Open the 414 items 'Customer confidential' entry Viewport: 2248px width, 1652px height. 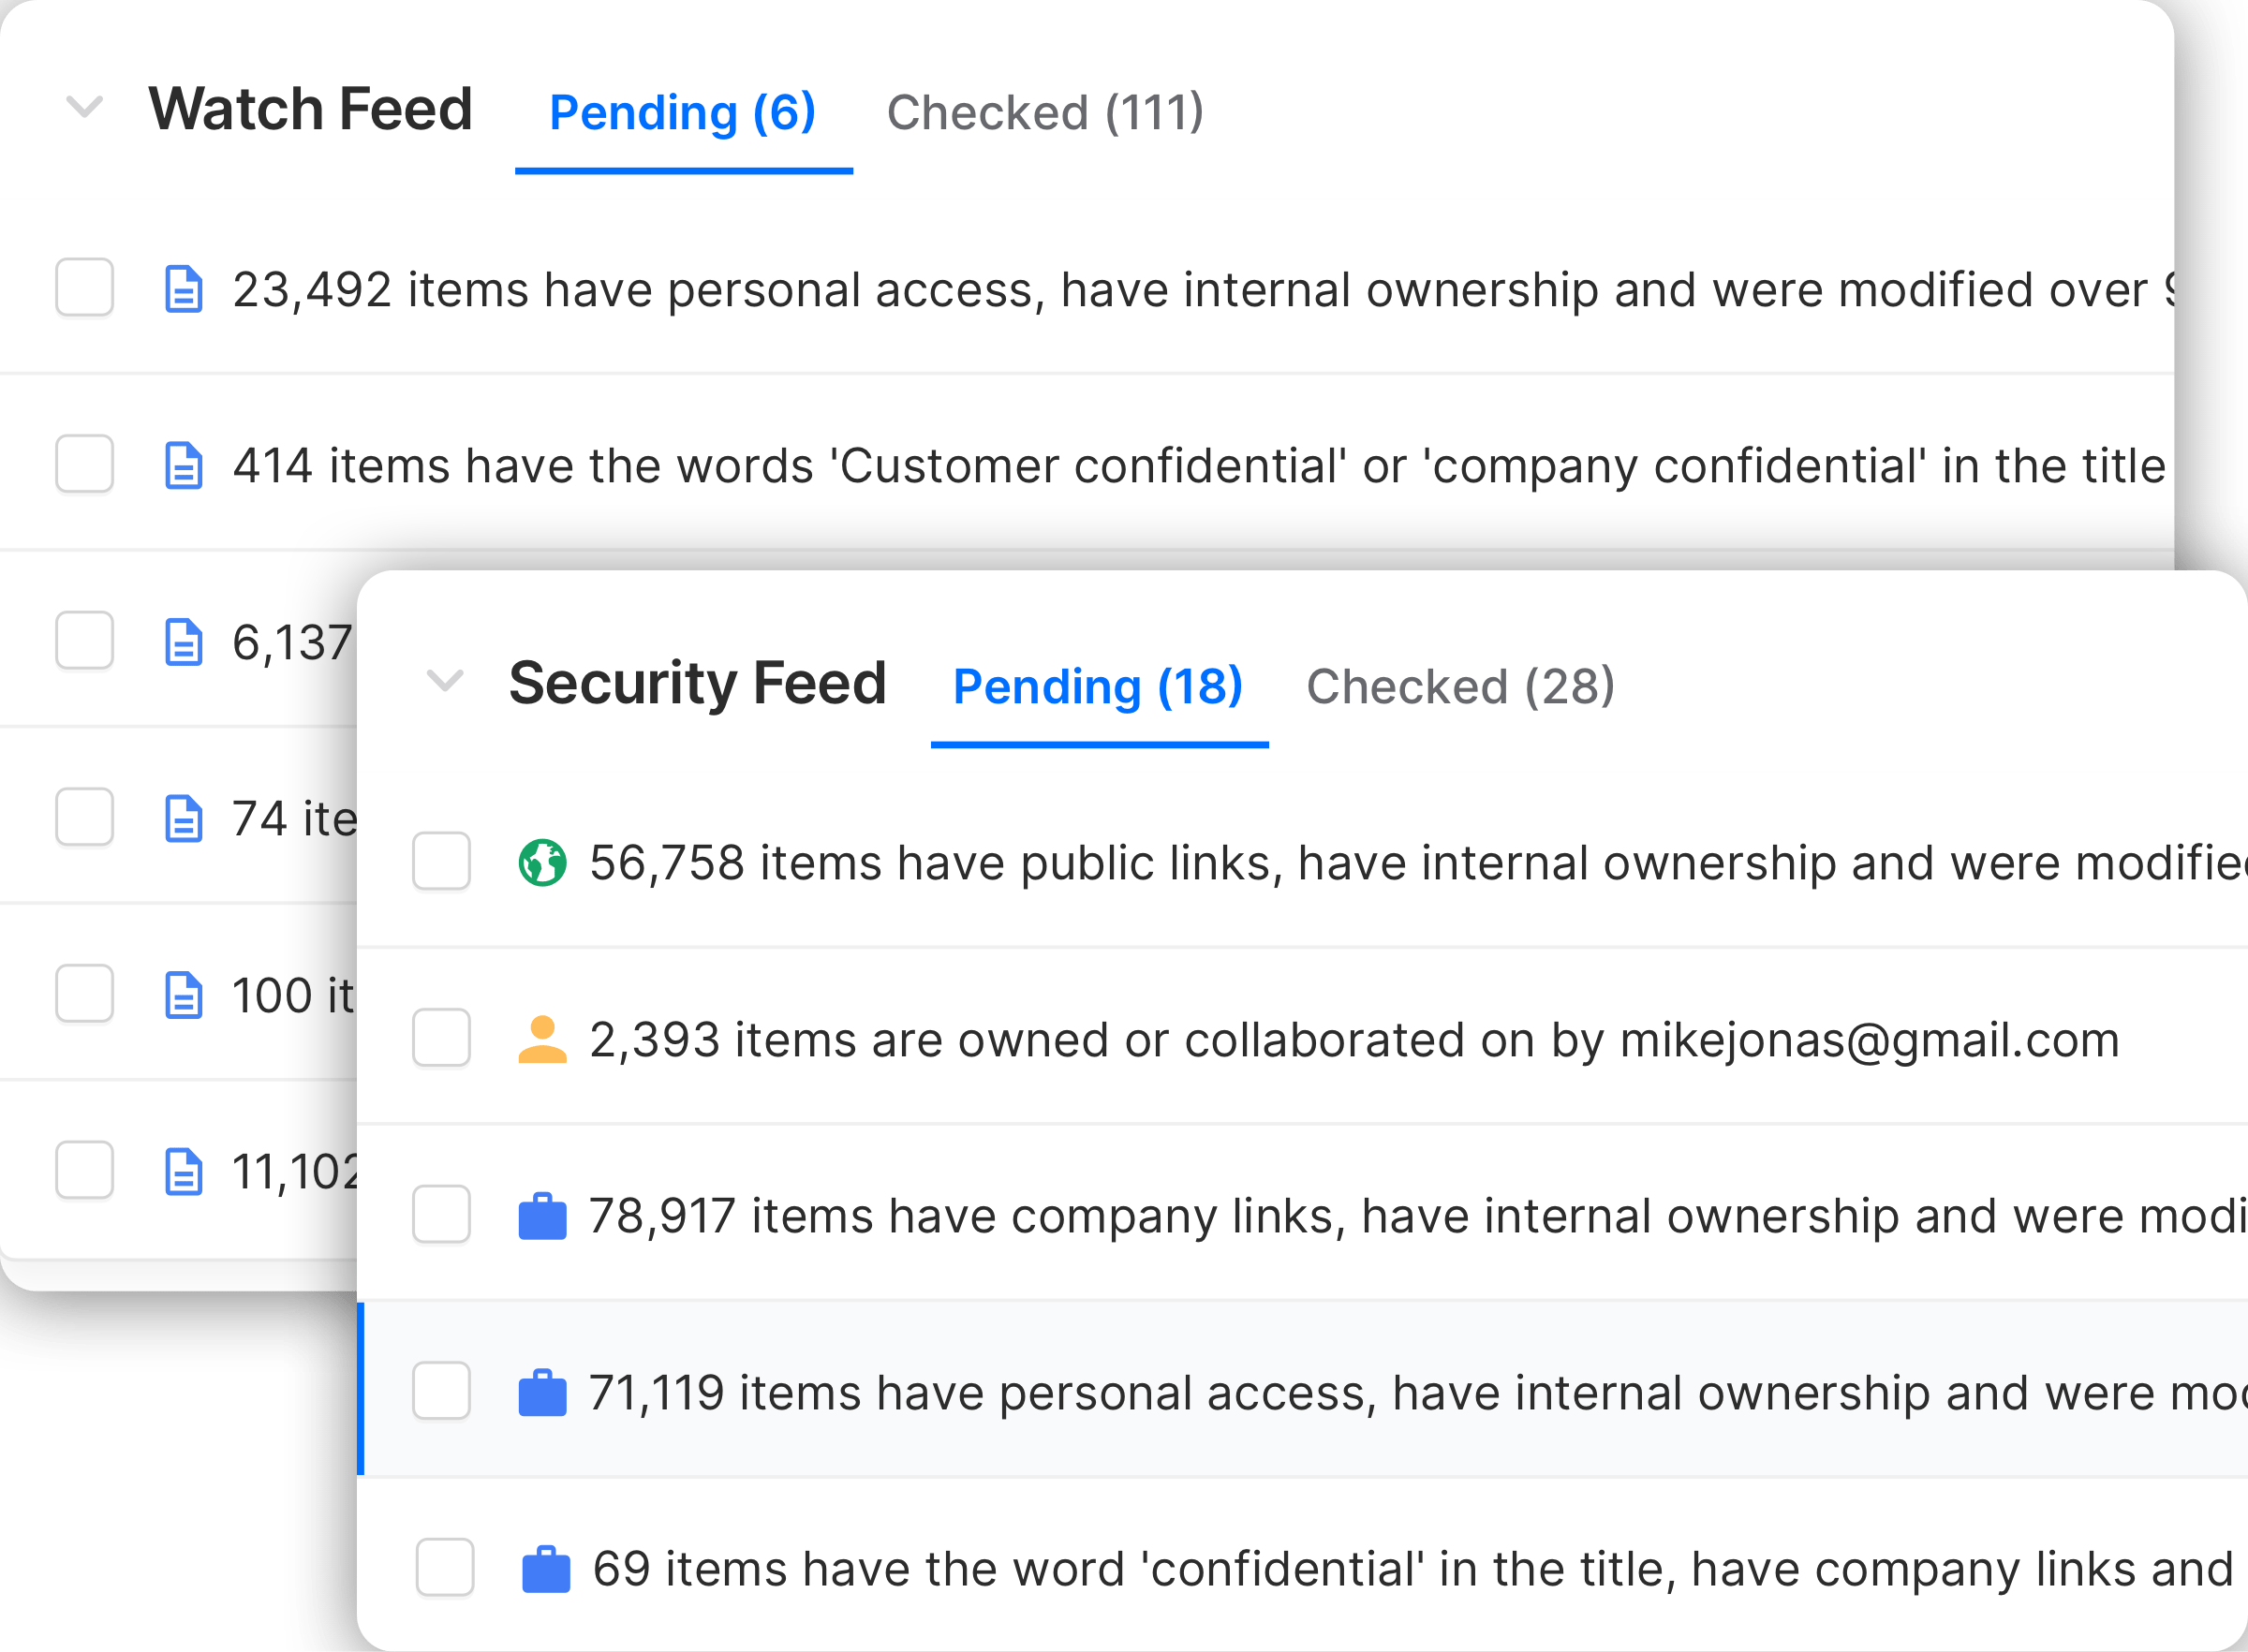(x=1198, y=466)
